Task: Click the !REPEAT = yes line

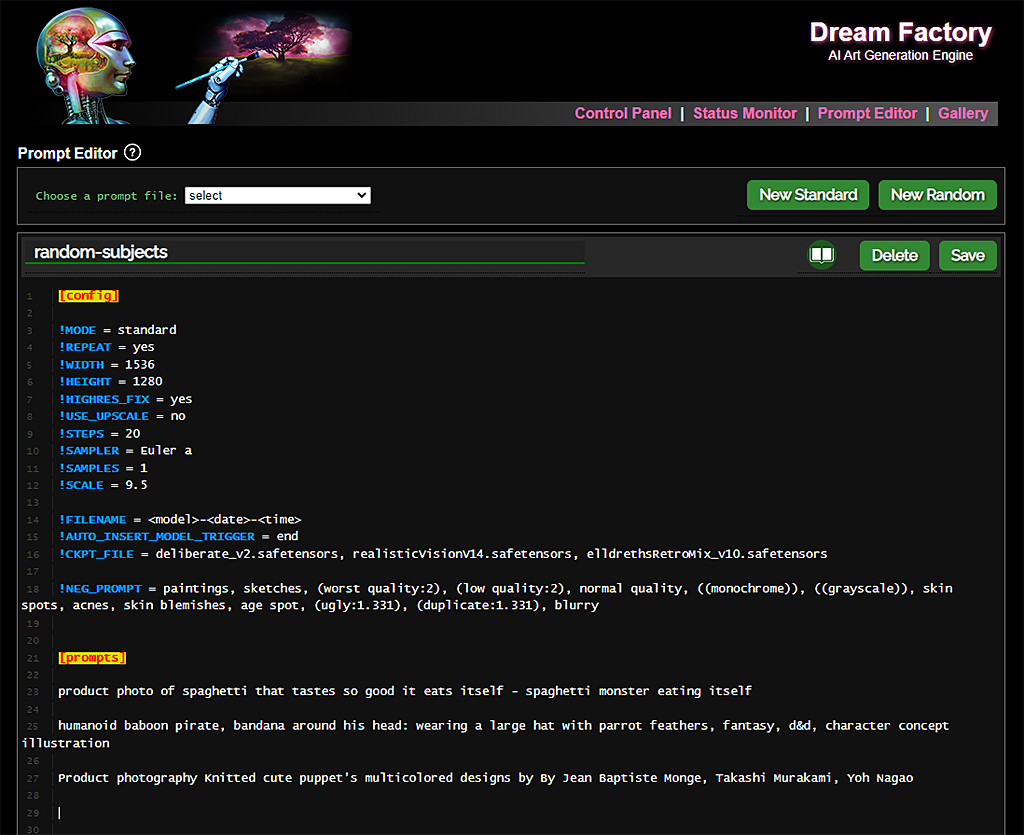Action: [x=106, y=347]
